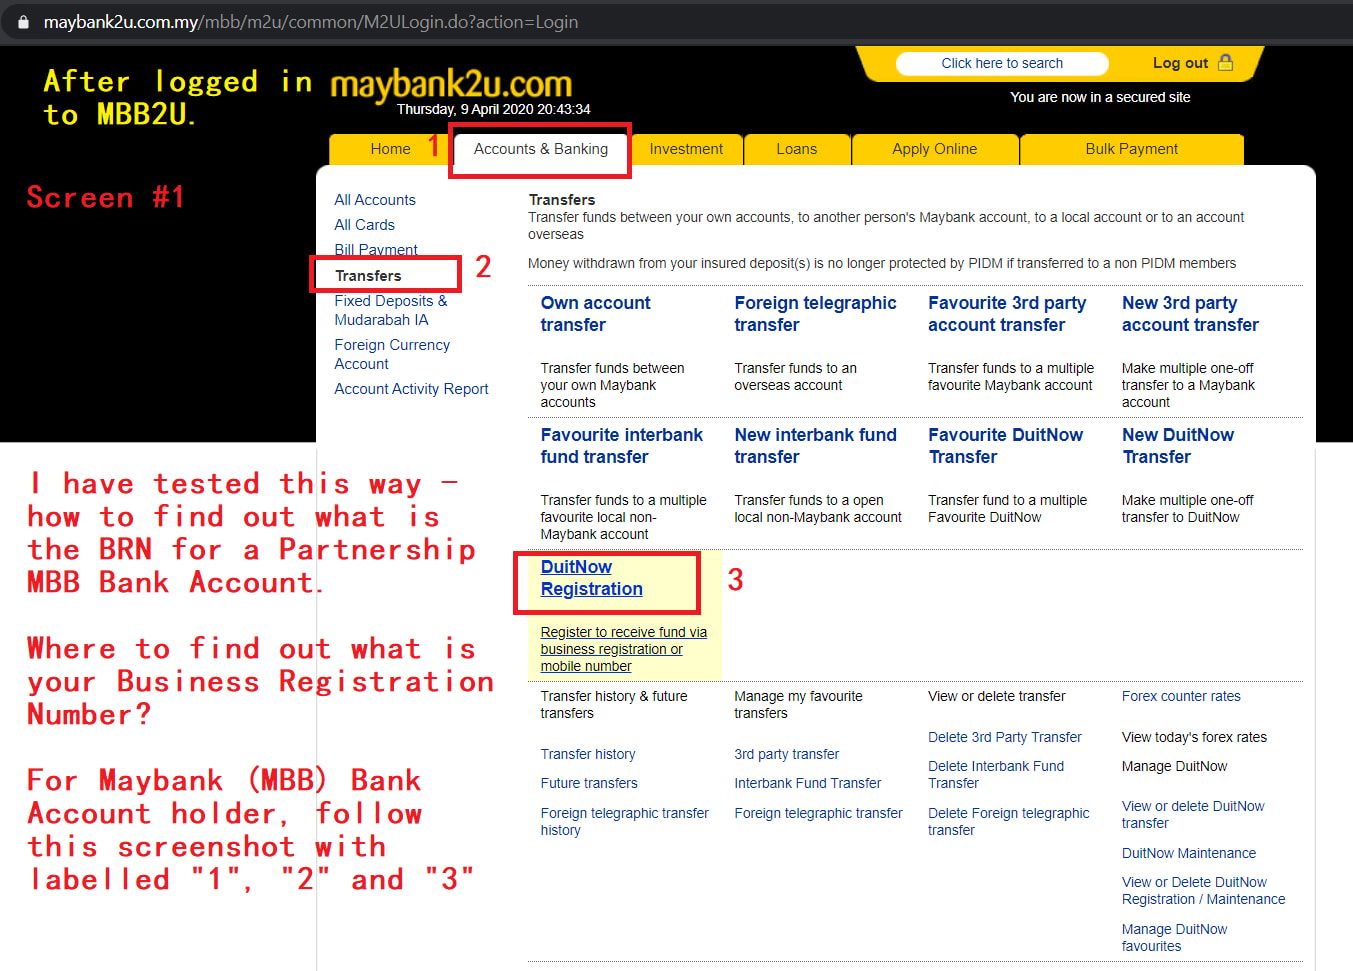Open Foreign telegraphic transfer under Manage favourites
The width and height of the screenshot is (1353, 971).
click(x=818, y=813)
